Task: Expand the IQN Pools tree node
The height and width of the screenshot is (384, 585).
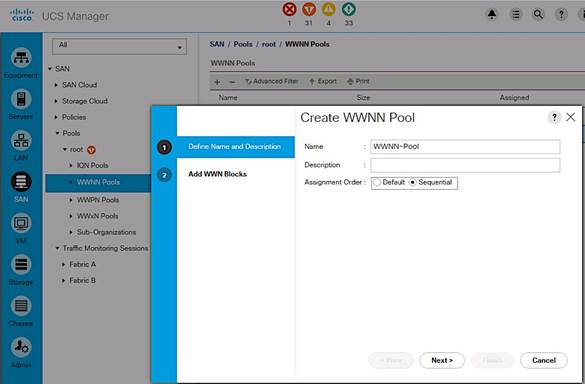Action: click(x=71, y=165)
